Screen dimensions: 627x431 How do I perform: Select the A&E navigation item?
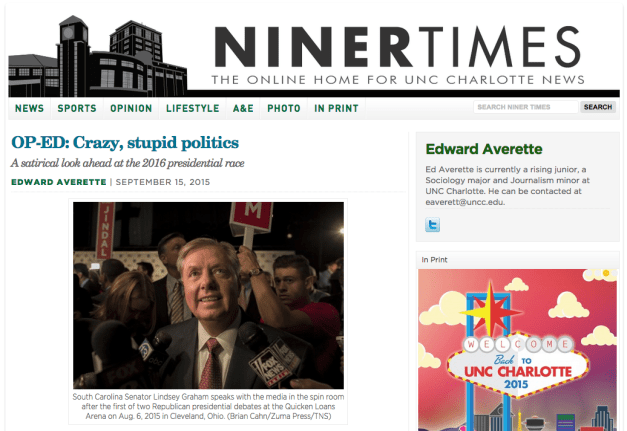(243, 108)
